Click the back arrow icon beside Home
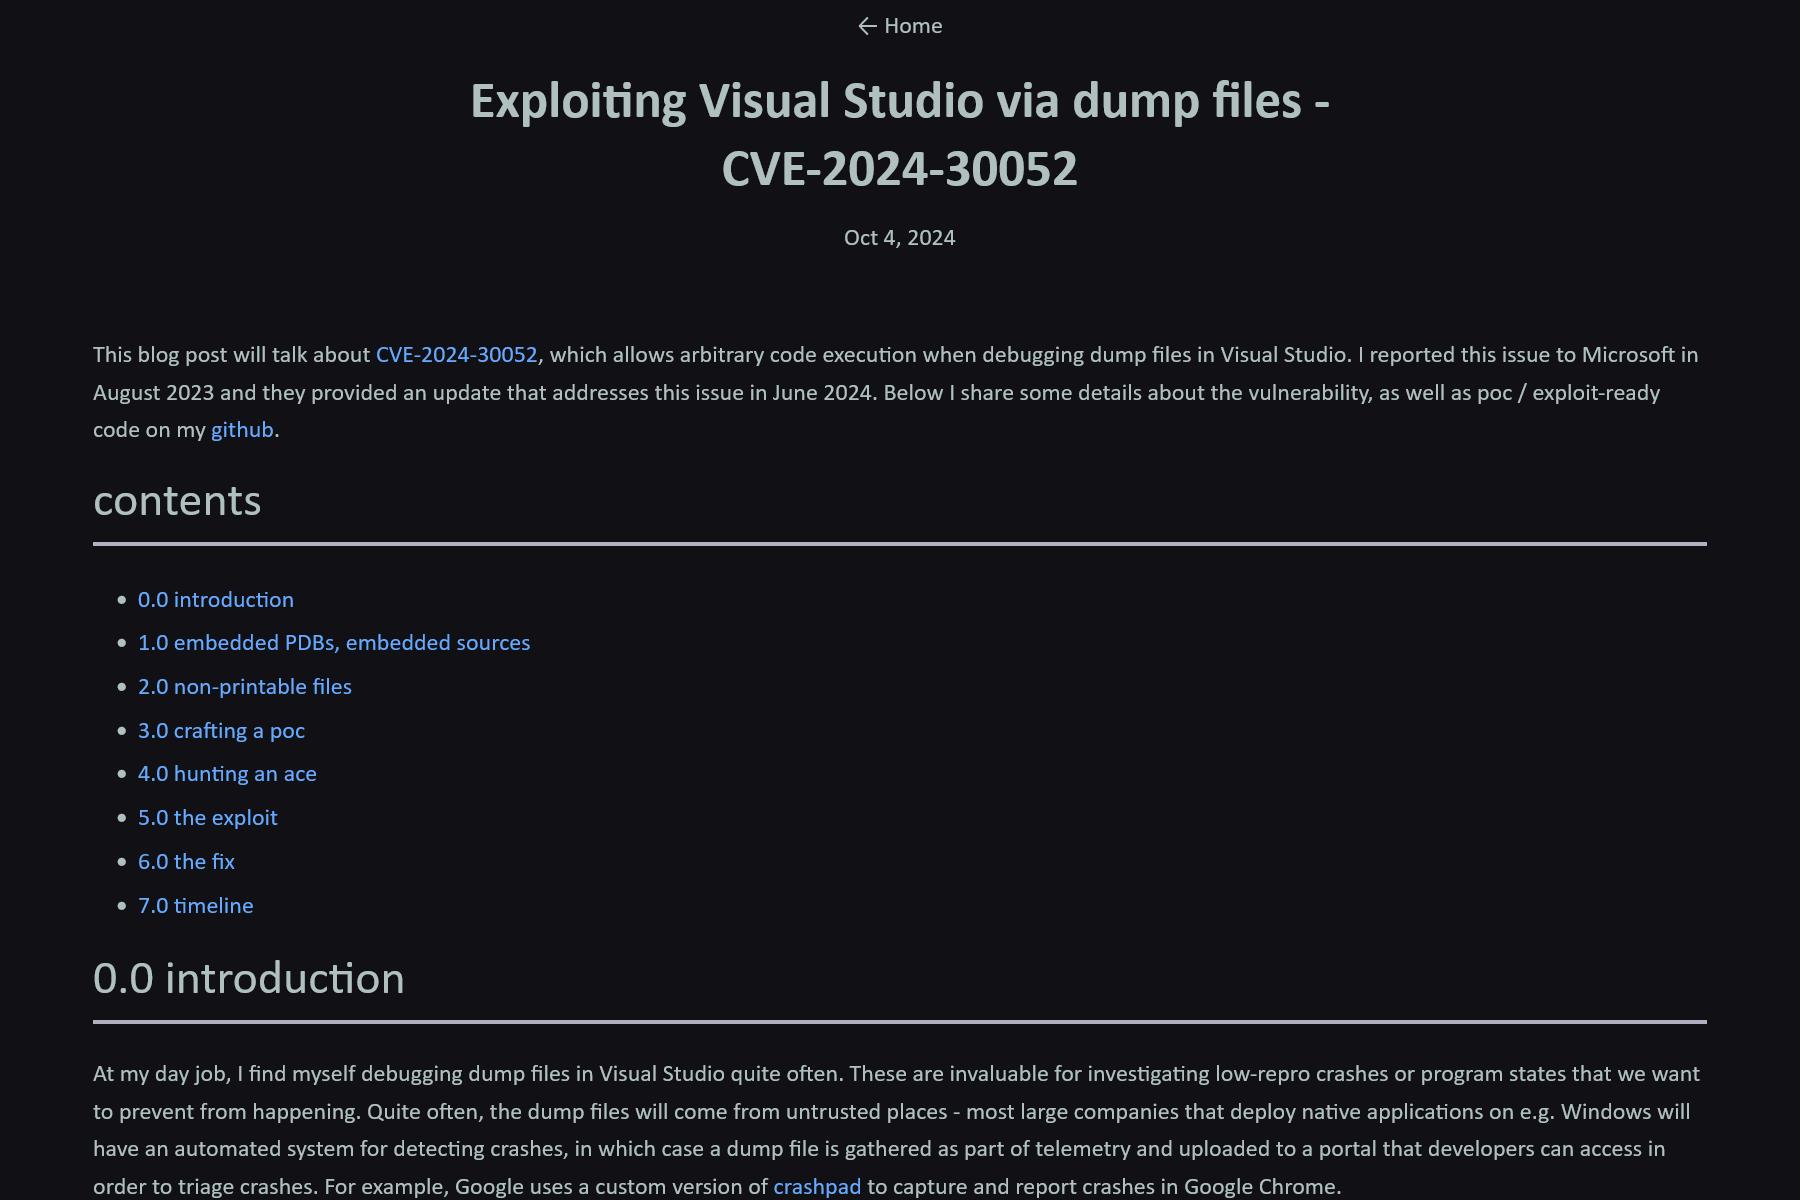The image size is (1800, 1200). point(867,26)
